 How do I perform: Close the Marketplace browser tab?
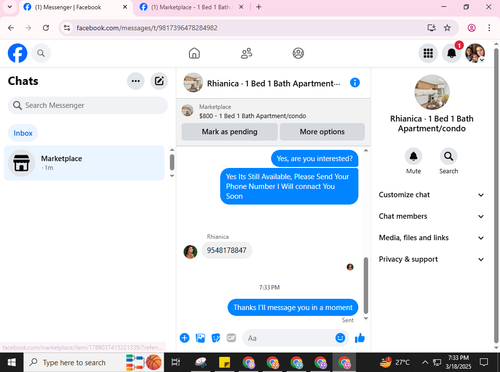coord(241,7)
